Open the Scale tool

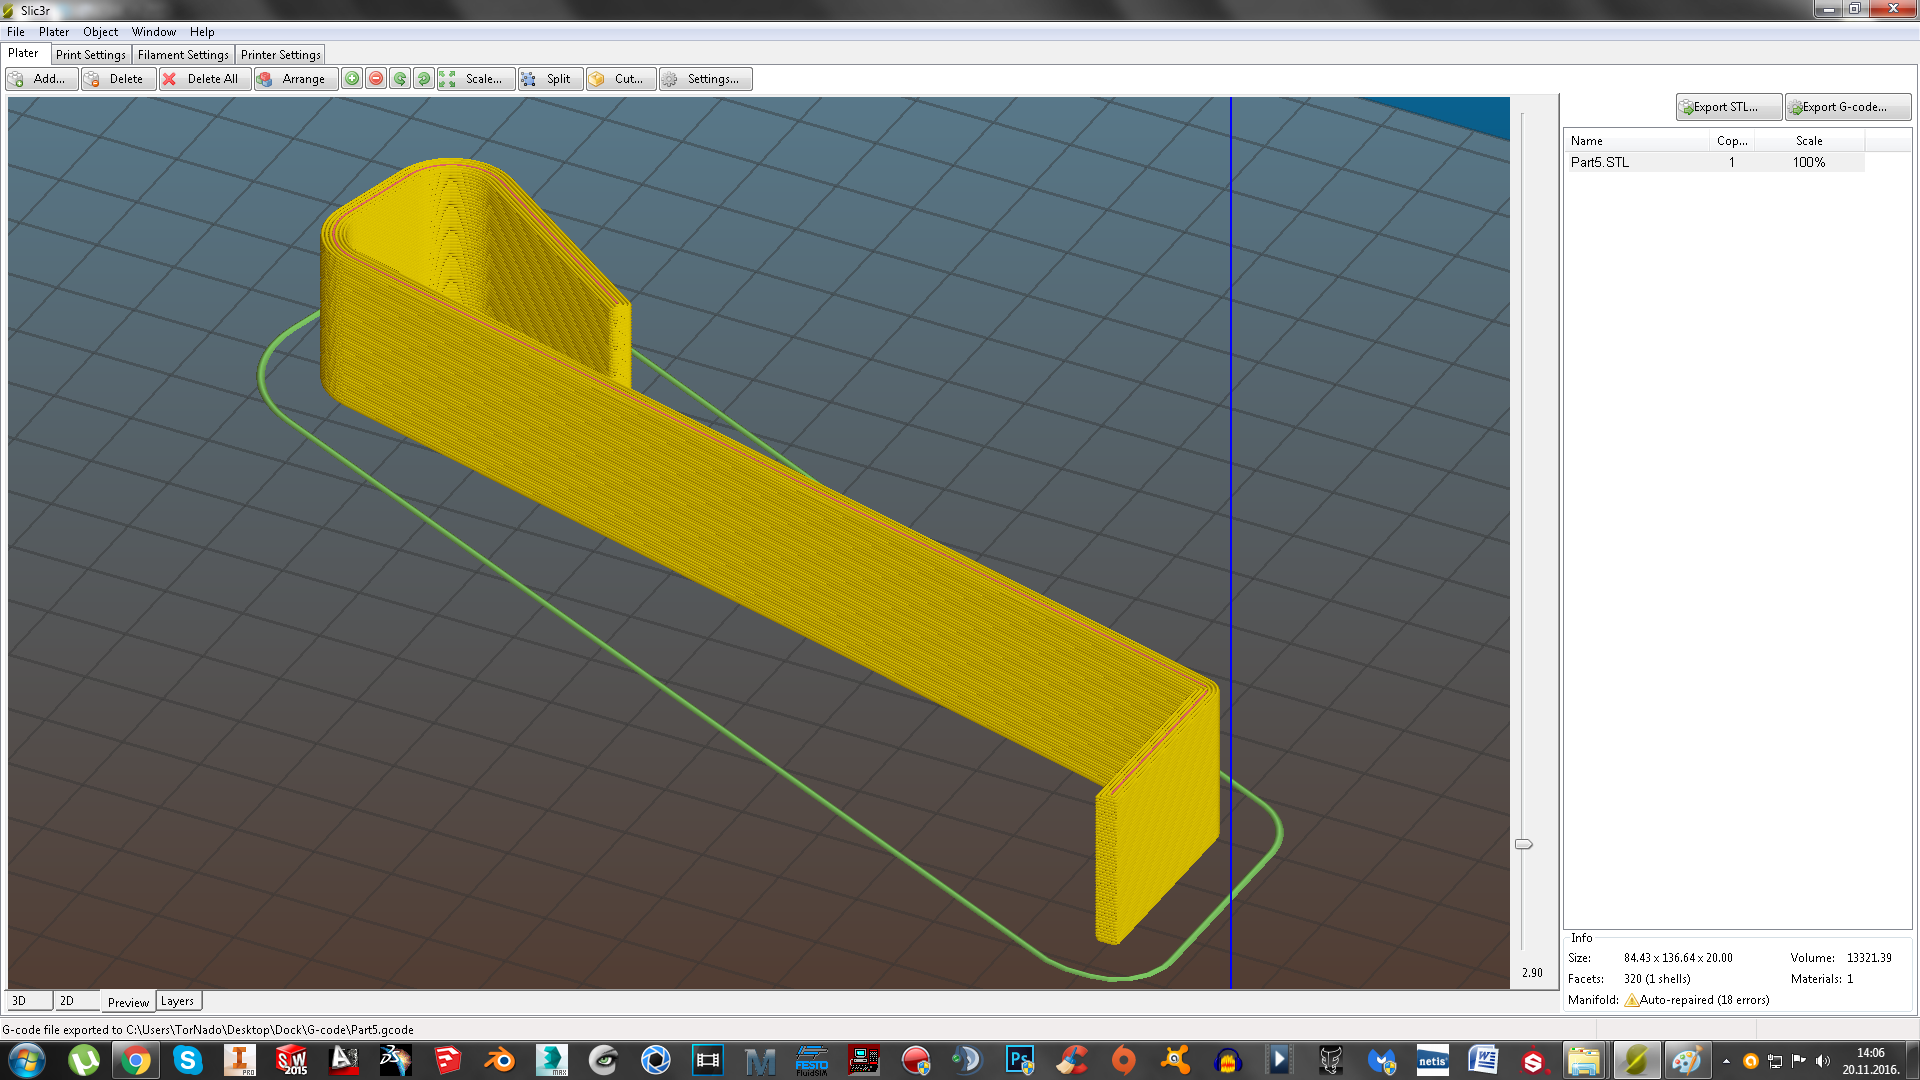point(476,79)
